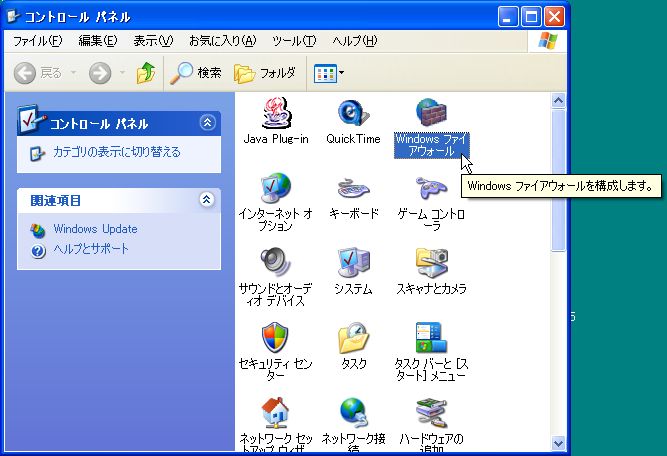Viewport: 667px width, 456px height.
Task: Open the ヘルプとサポート link
Action: [x=91, y=249]
